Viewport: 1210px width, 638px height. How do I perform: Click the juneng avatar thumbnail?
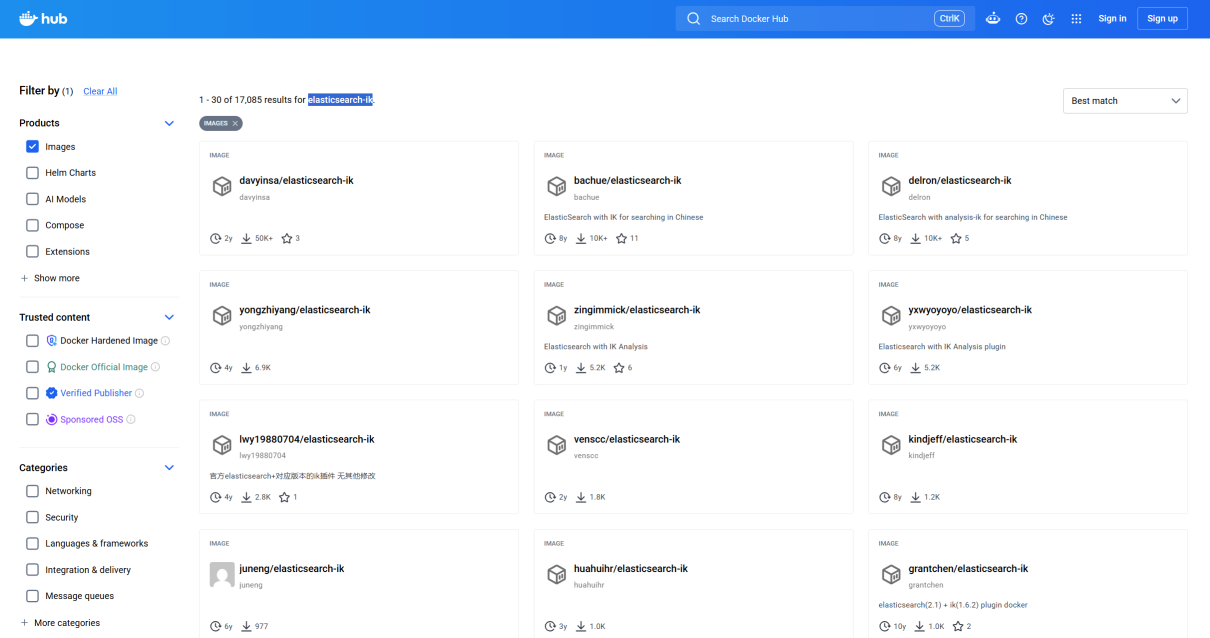click(x=222, y=574)
